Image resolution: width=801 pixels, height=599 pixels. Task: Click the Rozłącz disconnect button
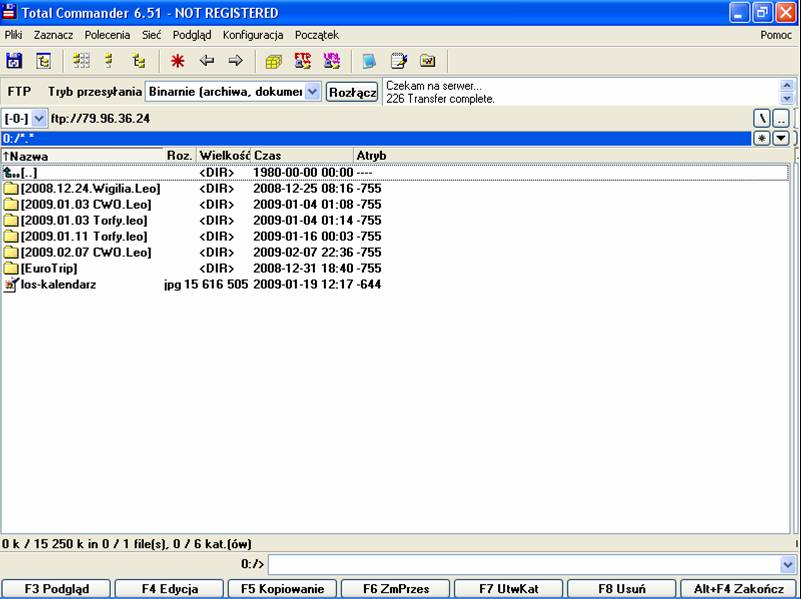click(352, 92)
